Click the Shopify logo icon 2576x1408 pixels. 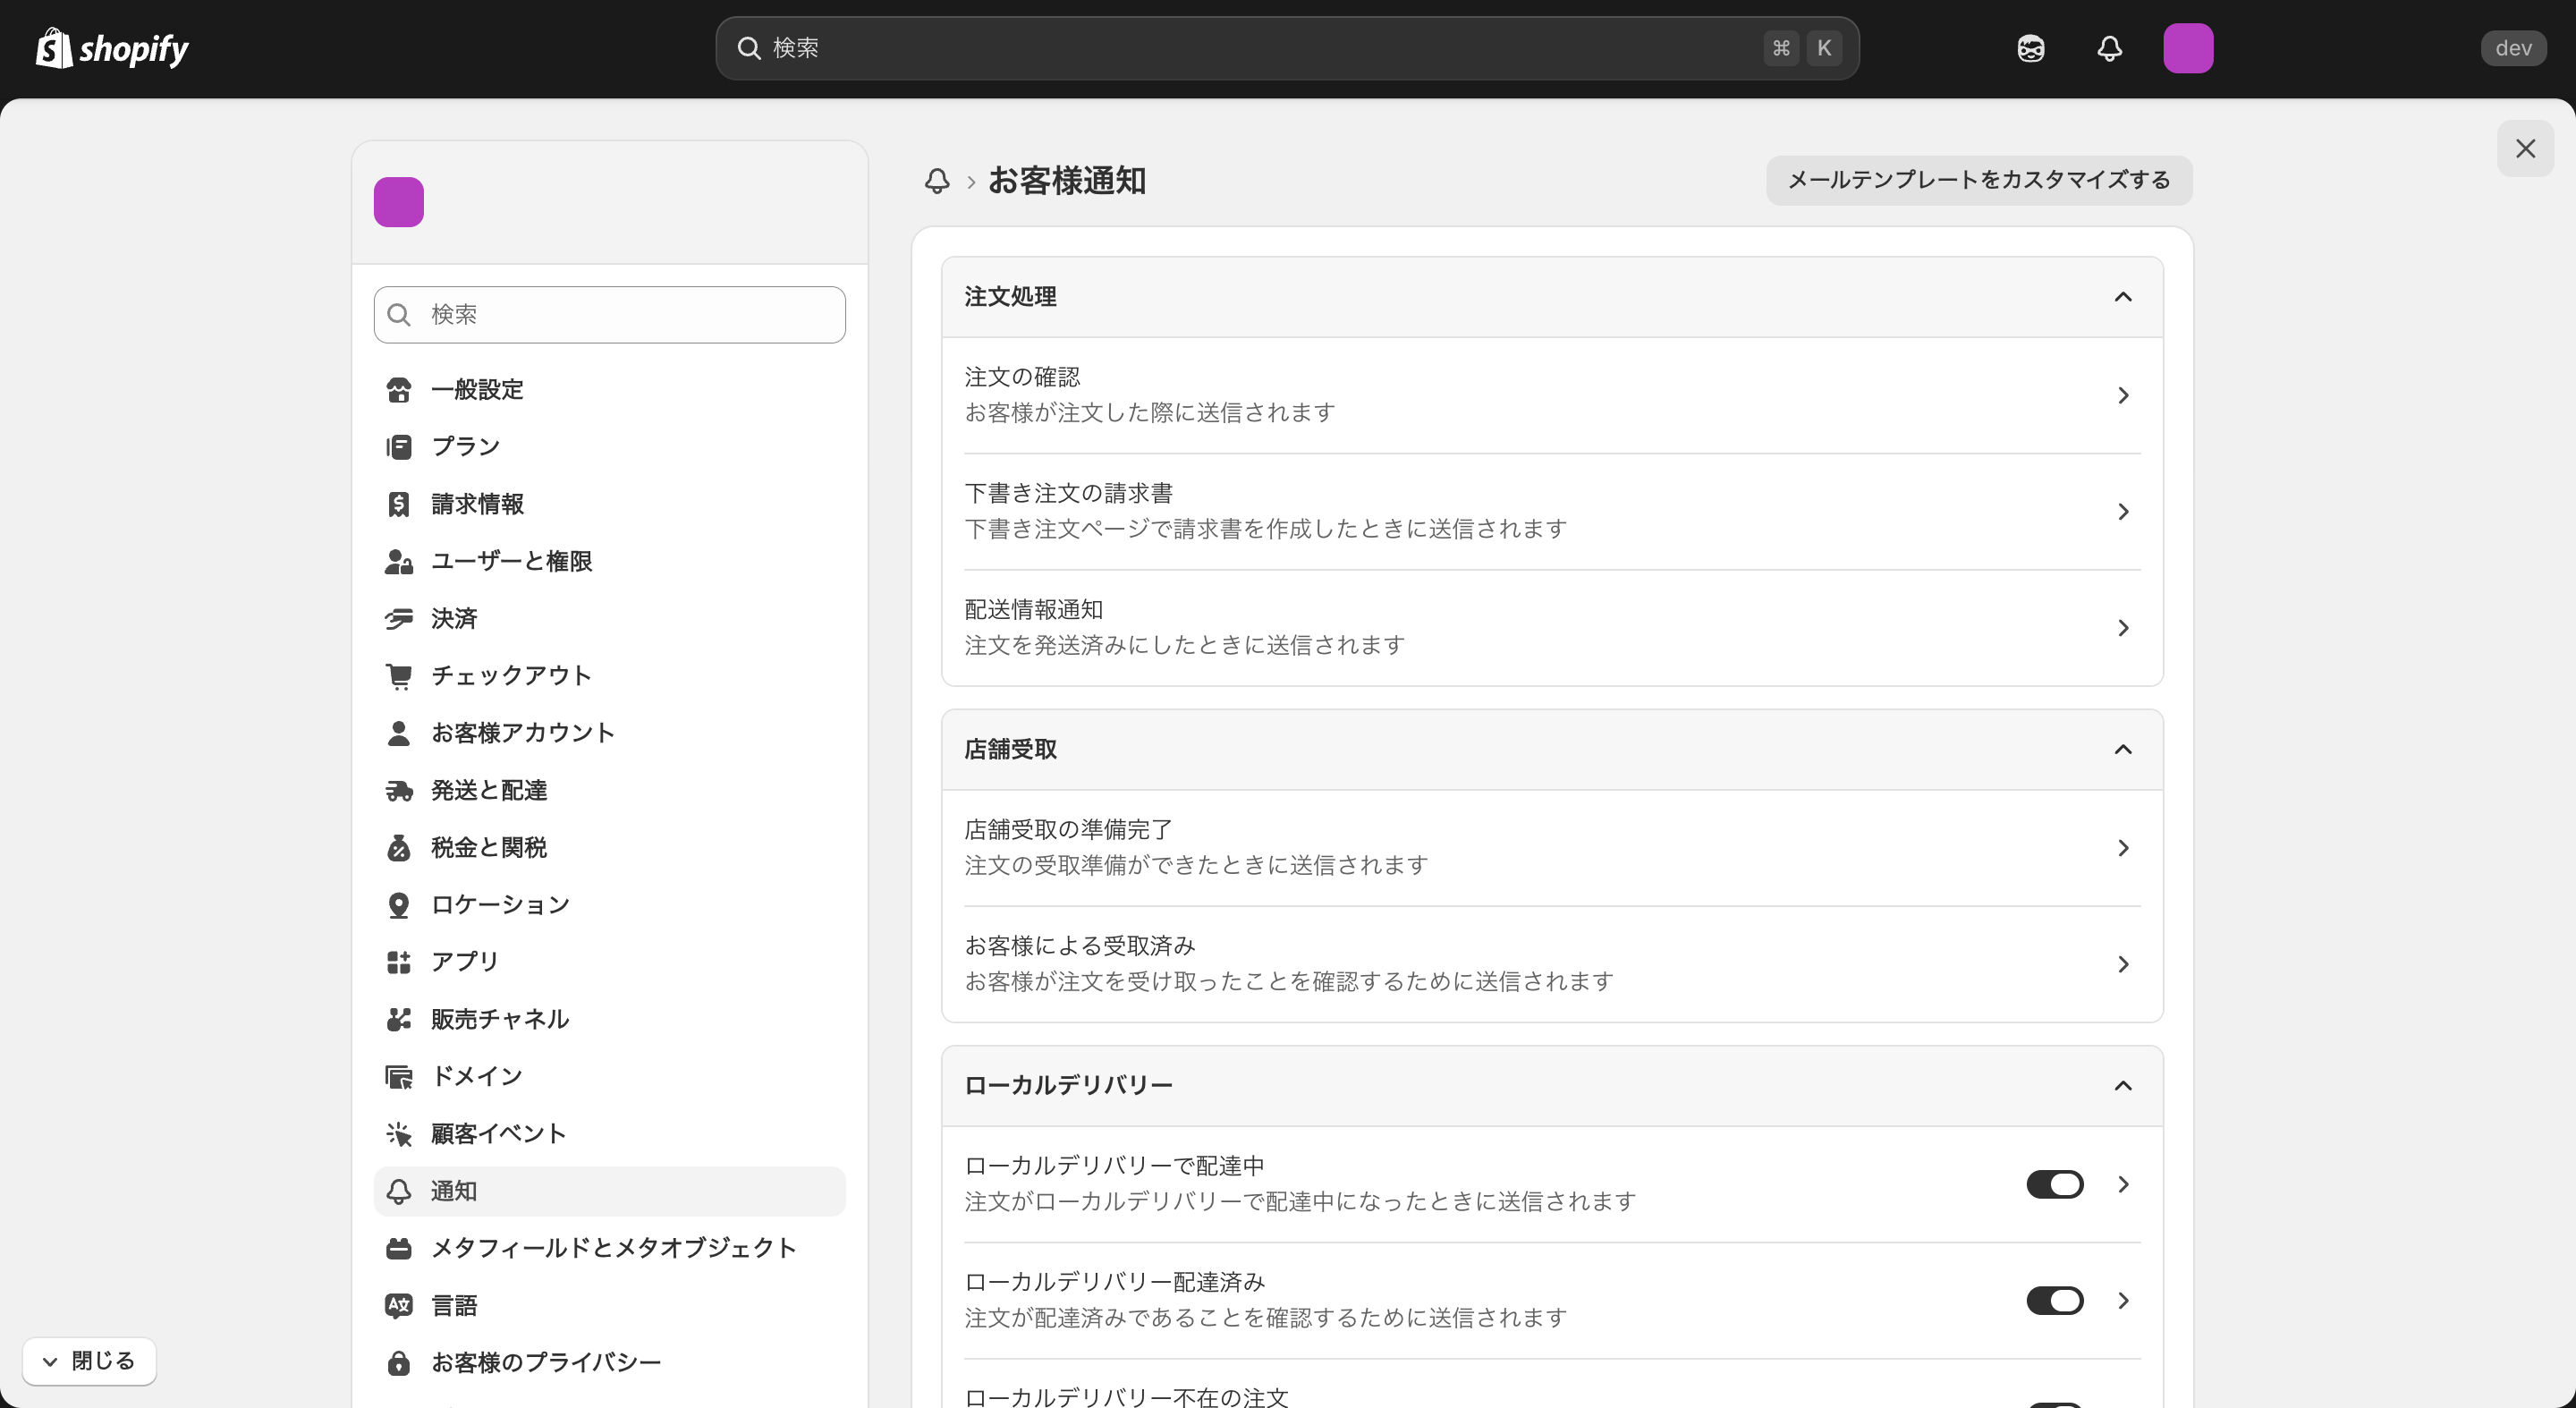pyautogui.click(x=53, y=47)
